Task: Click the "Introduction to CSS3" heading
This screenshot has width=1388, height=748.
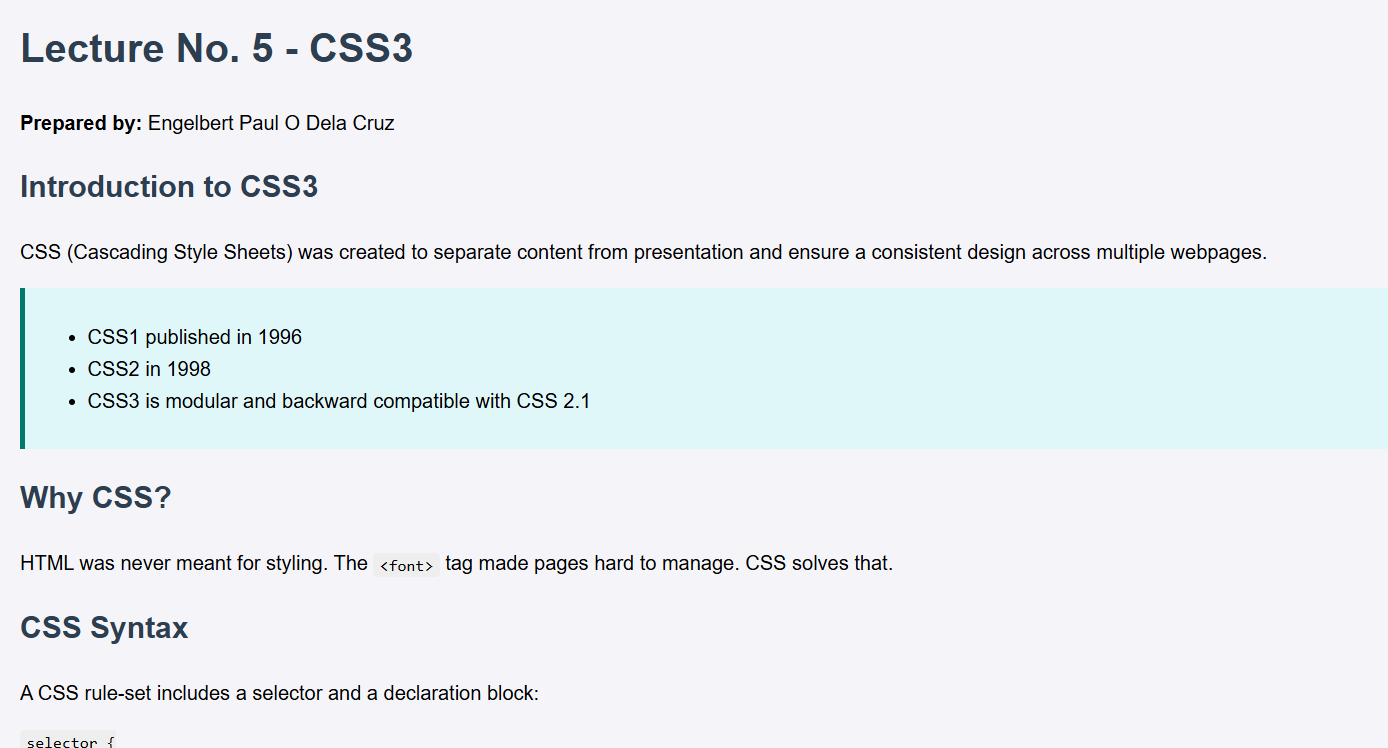Action: click(x=169, y=187)
